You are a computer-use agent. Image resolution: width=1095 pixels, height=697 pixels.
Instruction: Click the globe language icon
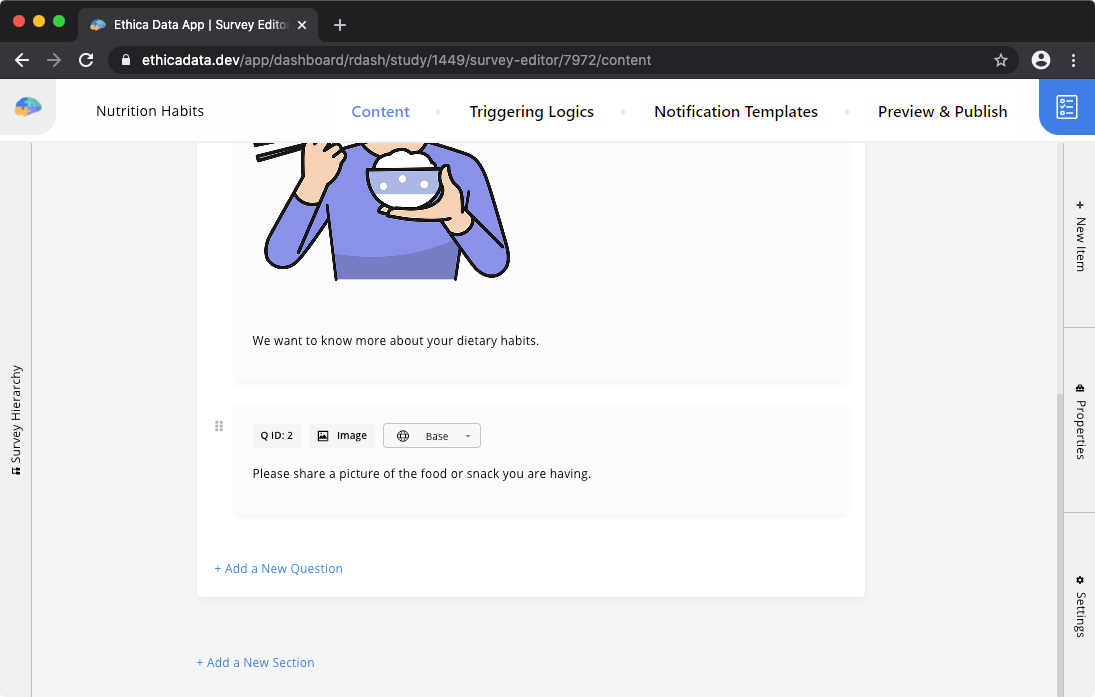coord(403,436)
